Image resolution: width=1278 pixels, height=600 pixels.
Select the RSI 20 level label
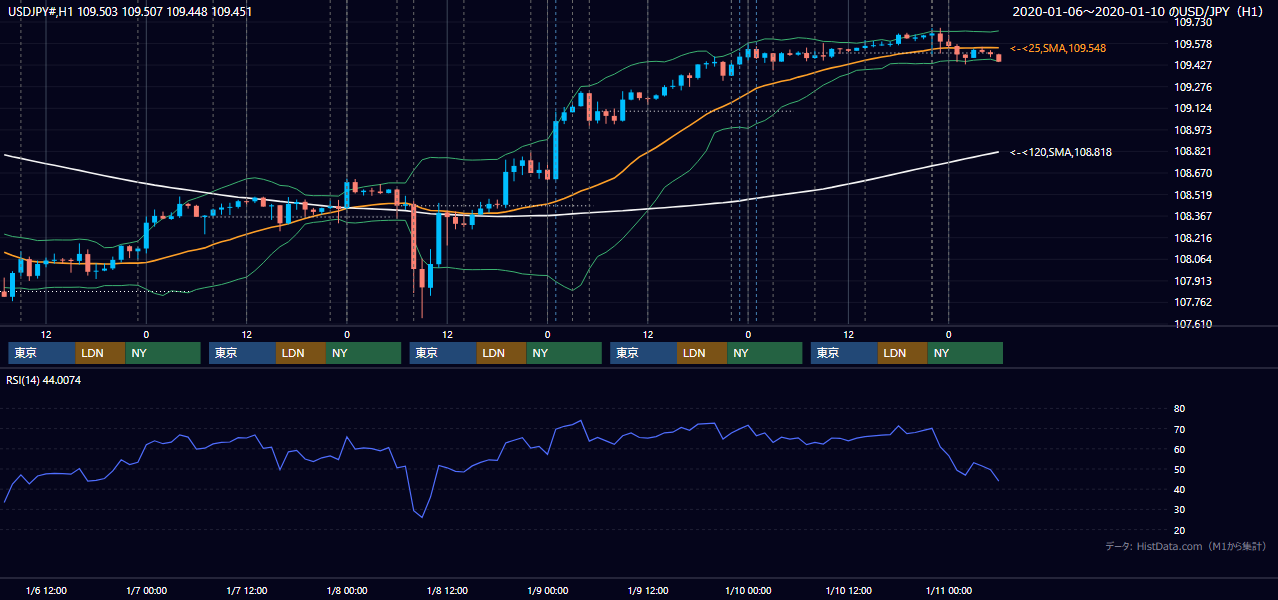(x=1179, y=530)
